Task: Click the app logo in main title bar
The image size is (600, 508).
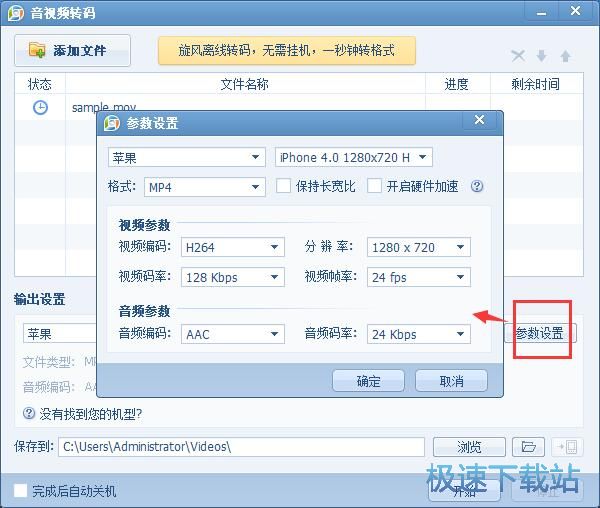Action: (16, 13)
